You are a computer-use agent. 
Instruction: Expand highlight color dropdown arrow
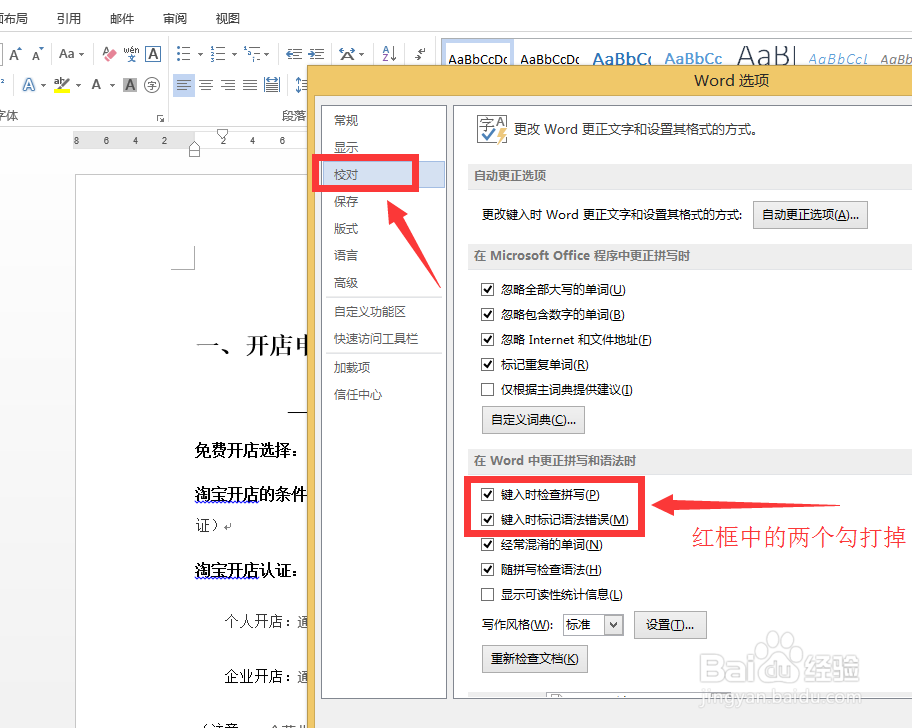tap(78, 85)
